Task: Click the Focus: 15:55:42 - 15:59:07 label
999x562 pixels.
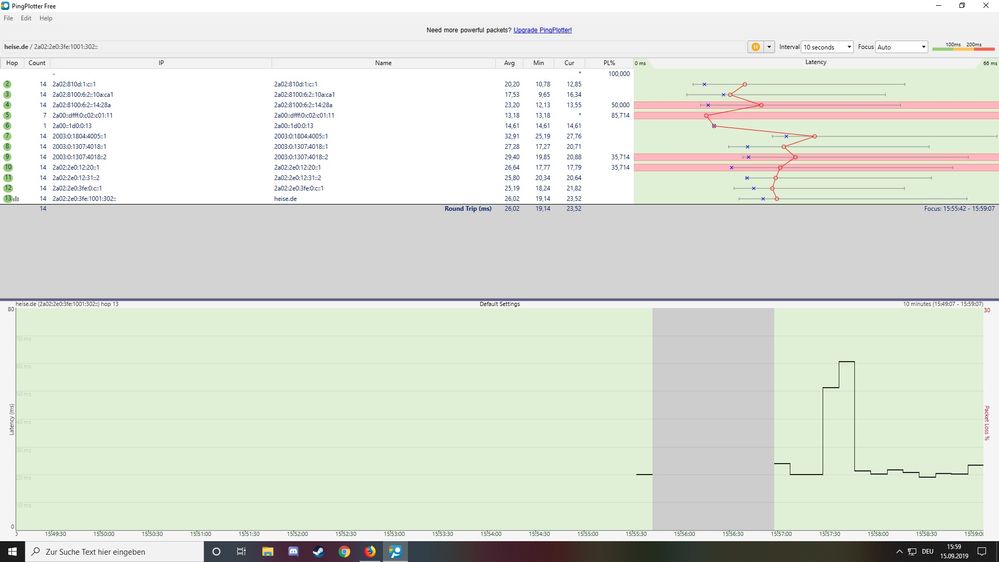Action: [x=959, y=208]
